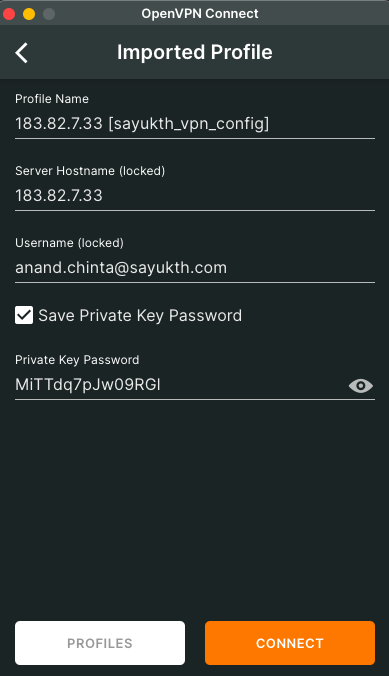Click the Username field with anand.chinta@sayukth.com
Screen dimensions: 389x676
point(194,268)
